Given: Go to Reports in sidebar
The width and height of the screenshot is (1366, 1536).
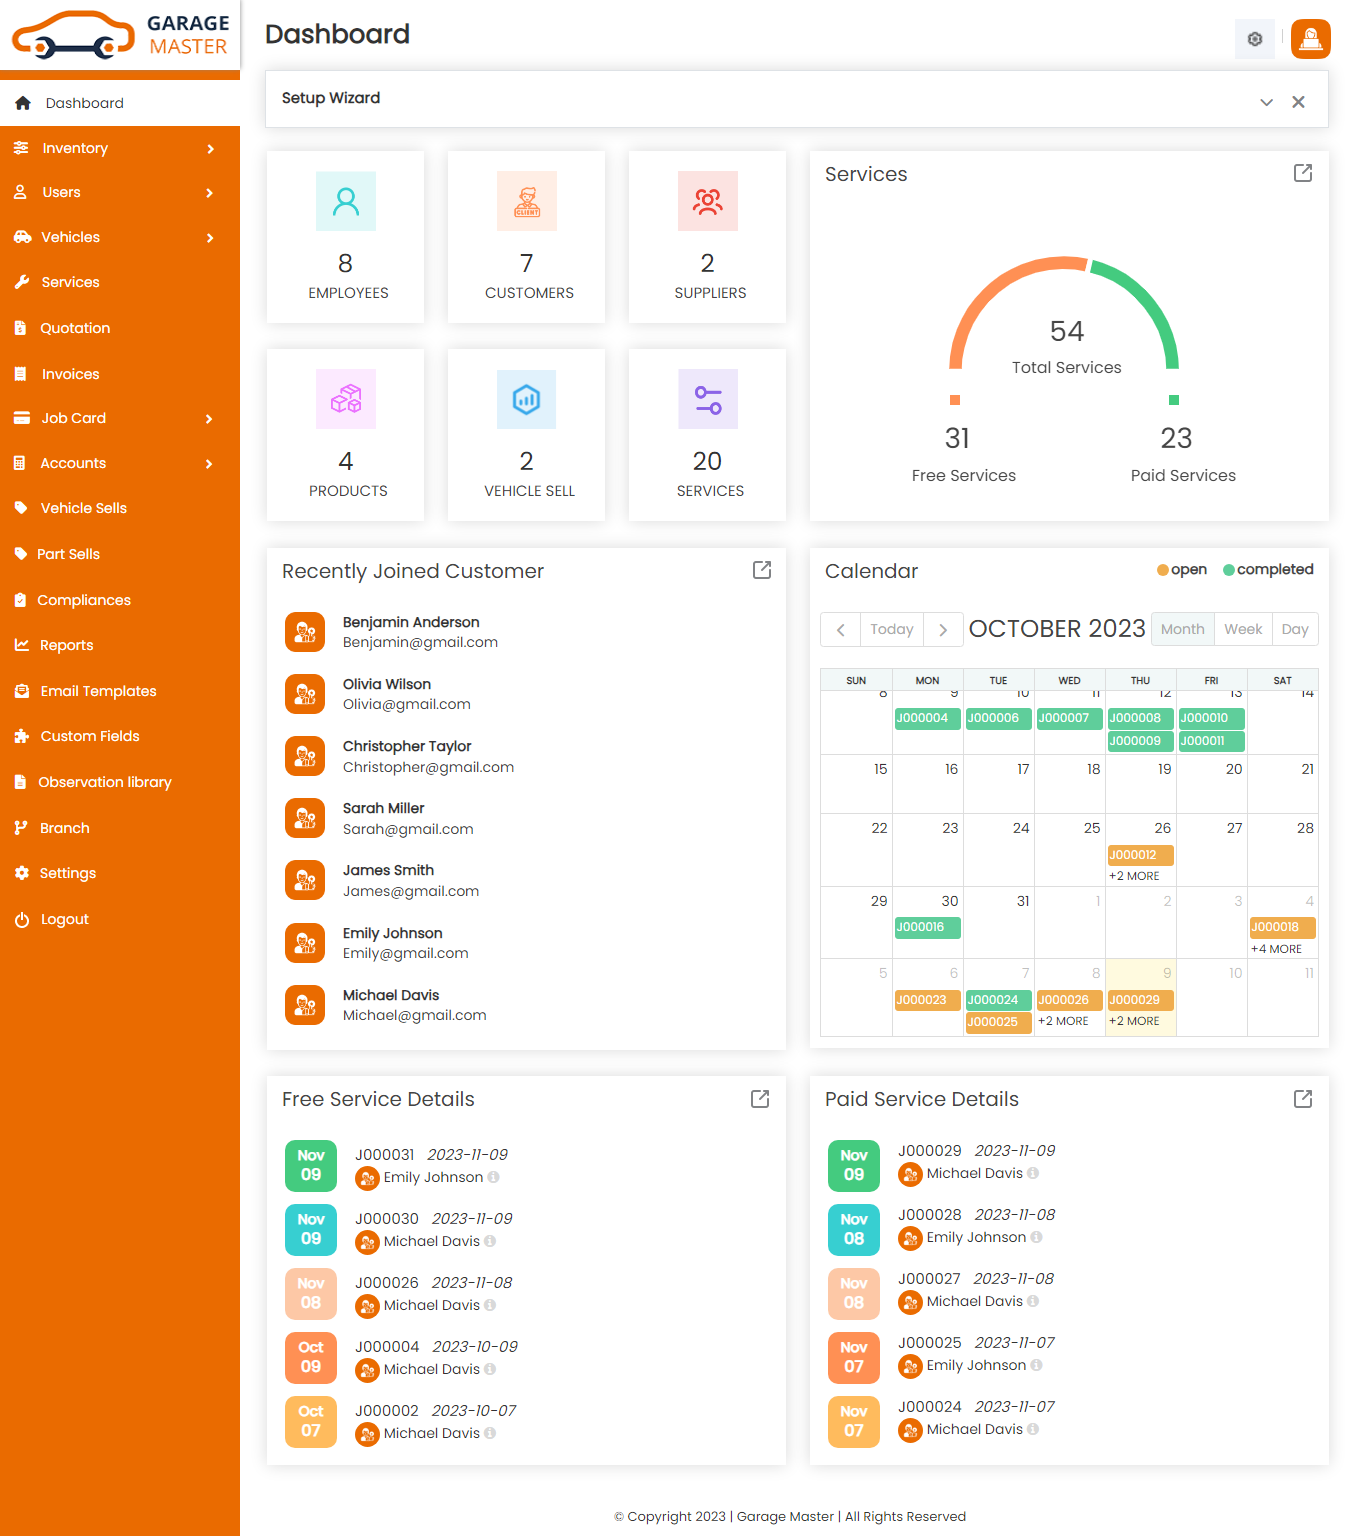Looking at the screenshot, I should pyautogui.click(x=66, y=645).
